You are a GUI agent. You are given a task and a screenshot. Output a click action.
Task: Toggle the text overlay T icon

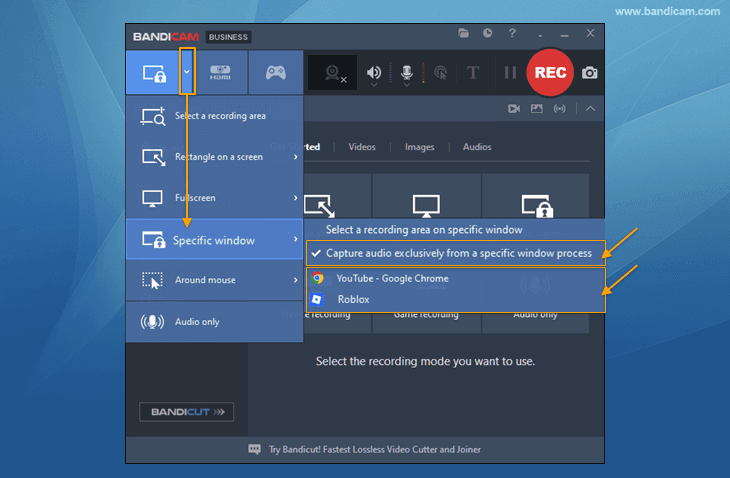(473, 73)
